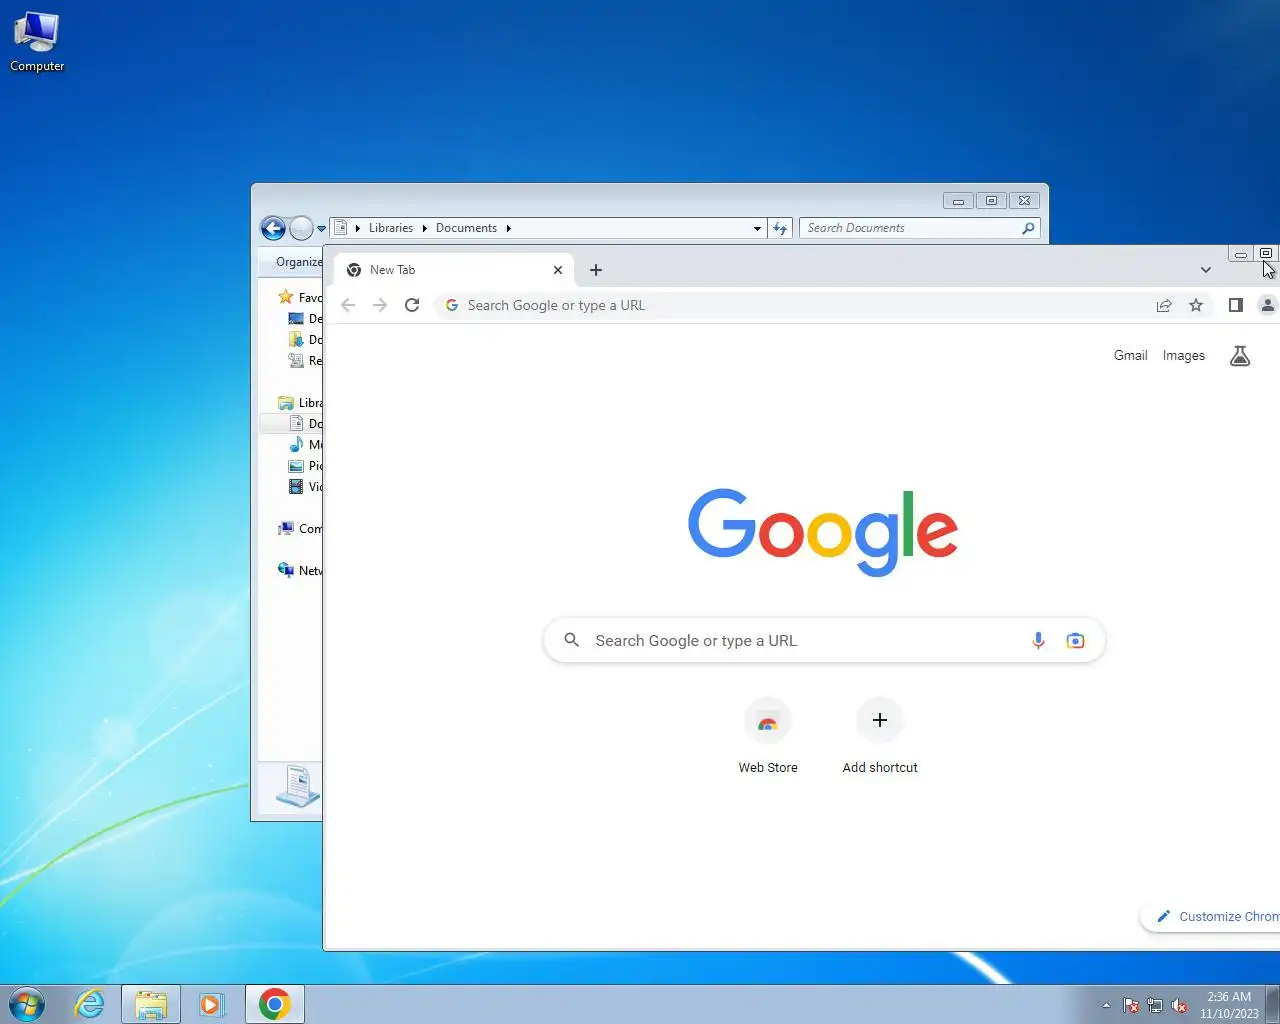Select Libraries in Explorer navigation pane
The image size is (1280, 1024).
(300, 403)
